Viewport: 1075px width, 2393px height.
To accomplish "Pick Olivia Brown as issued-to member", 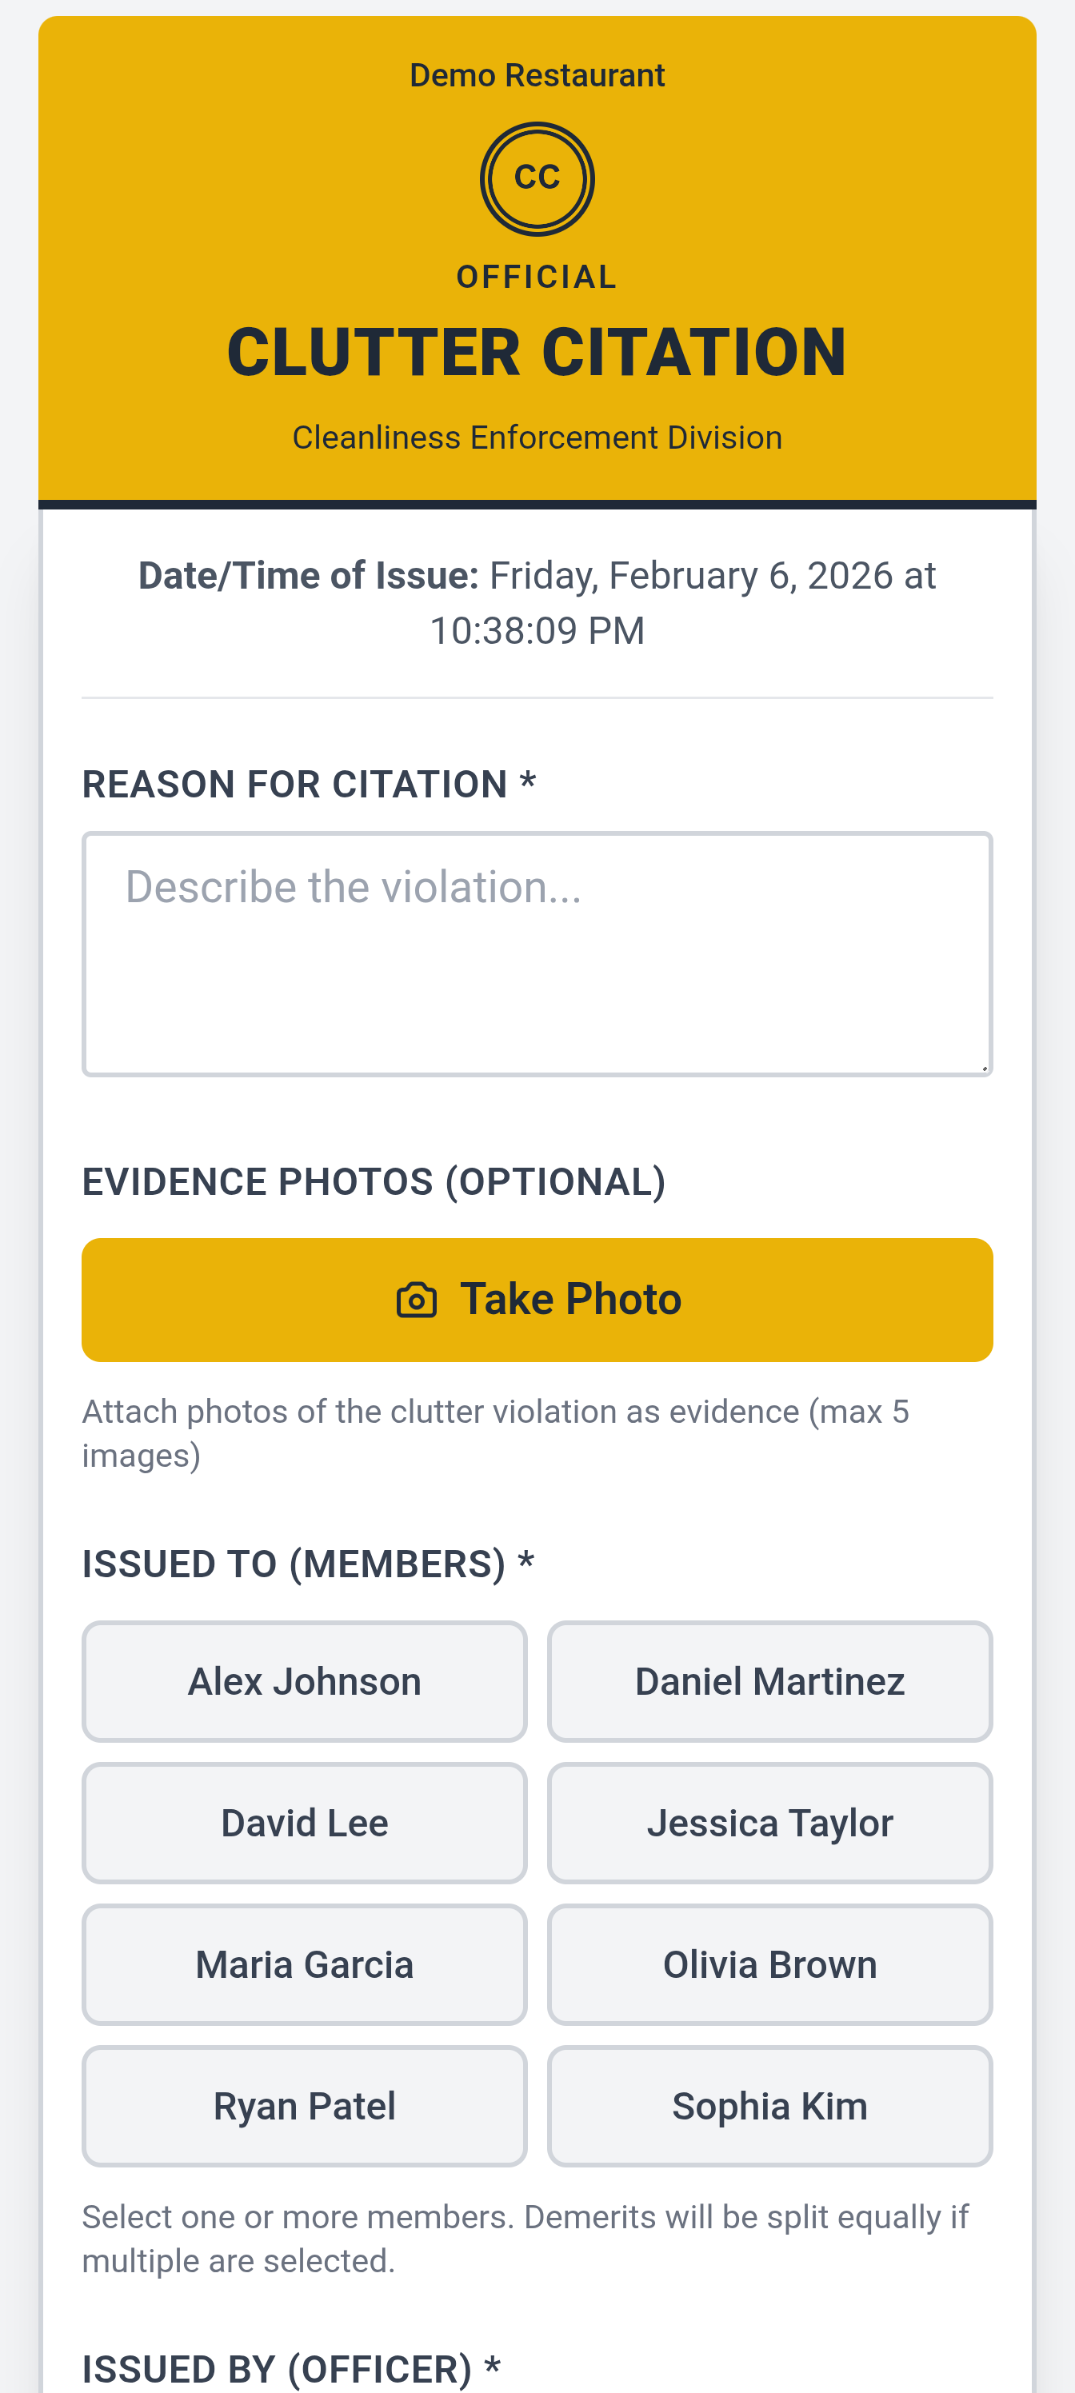I will (770, 1965).
